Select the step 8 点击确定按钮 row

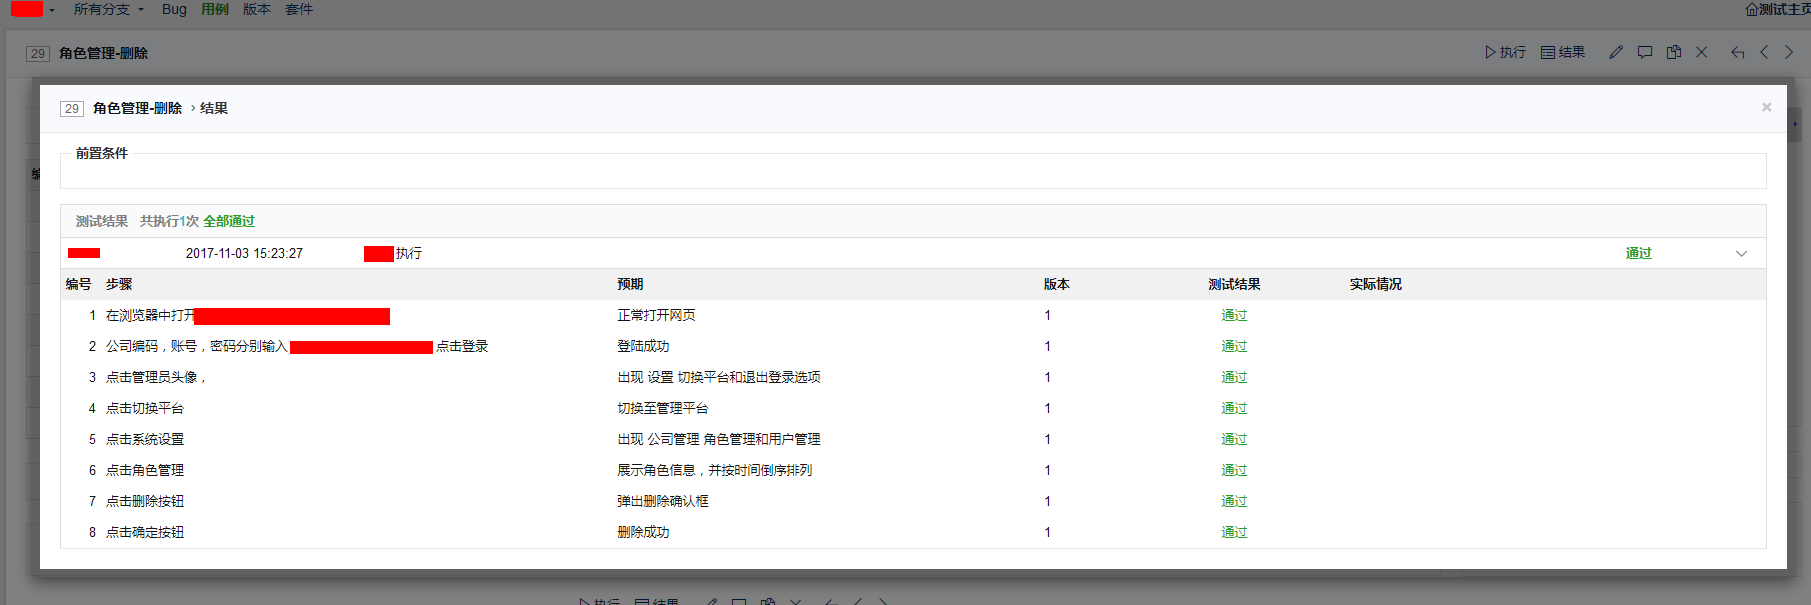(x=145, y=532)
